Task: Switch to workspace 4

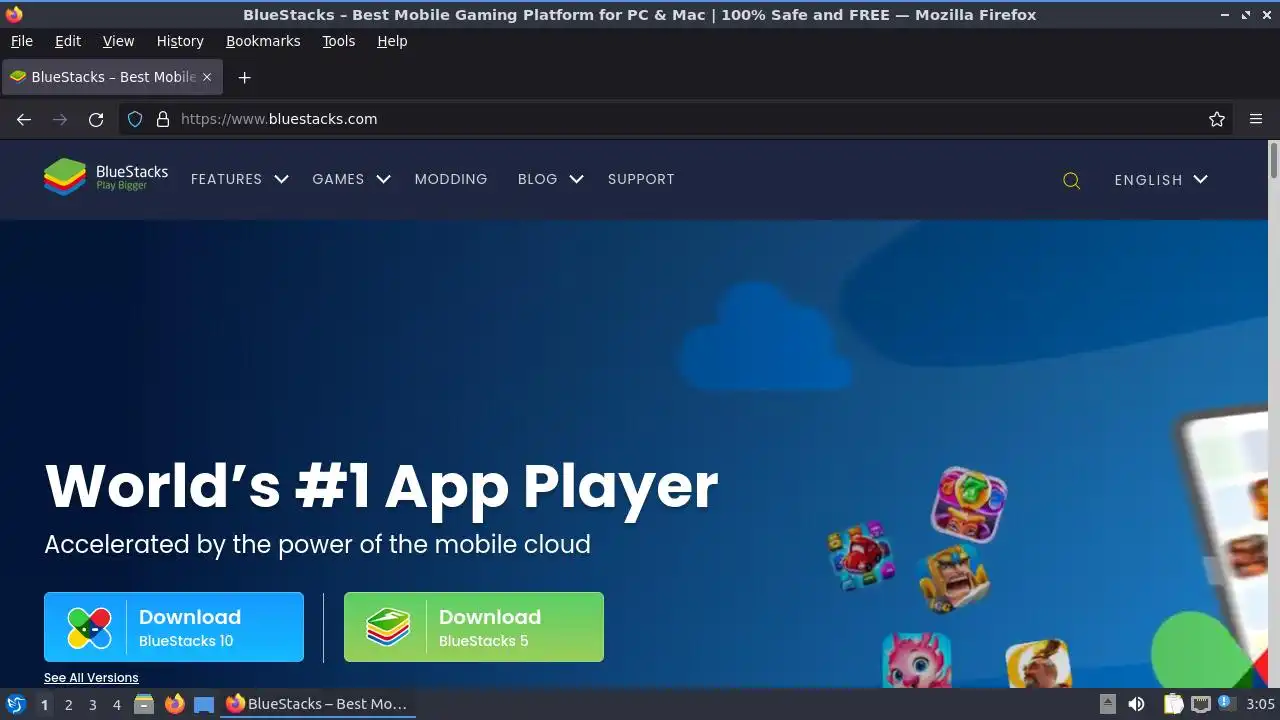Action: [x=116, y=704]
